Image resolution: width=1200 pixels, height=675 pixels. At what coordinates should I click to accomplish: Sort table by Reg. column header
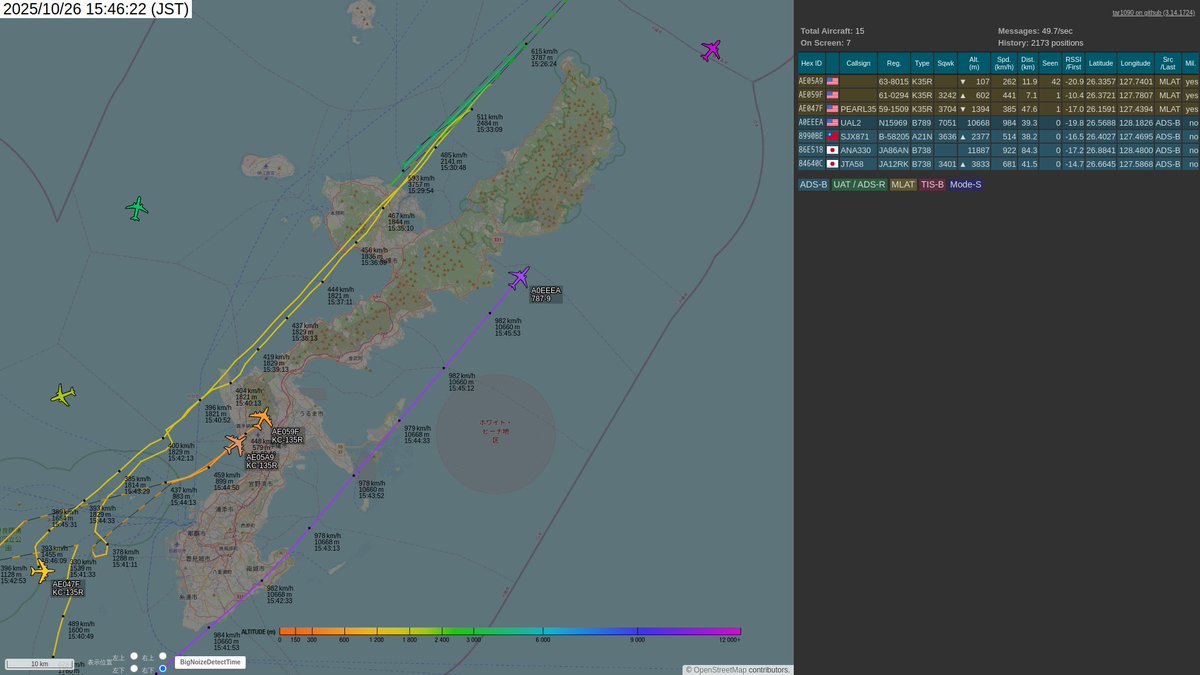click(x=894, y=62)
